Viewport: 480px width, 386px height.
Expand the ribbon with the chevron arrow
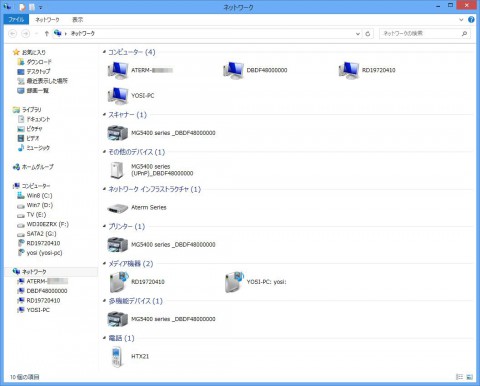pyautogui.click(x=461, y=20)
